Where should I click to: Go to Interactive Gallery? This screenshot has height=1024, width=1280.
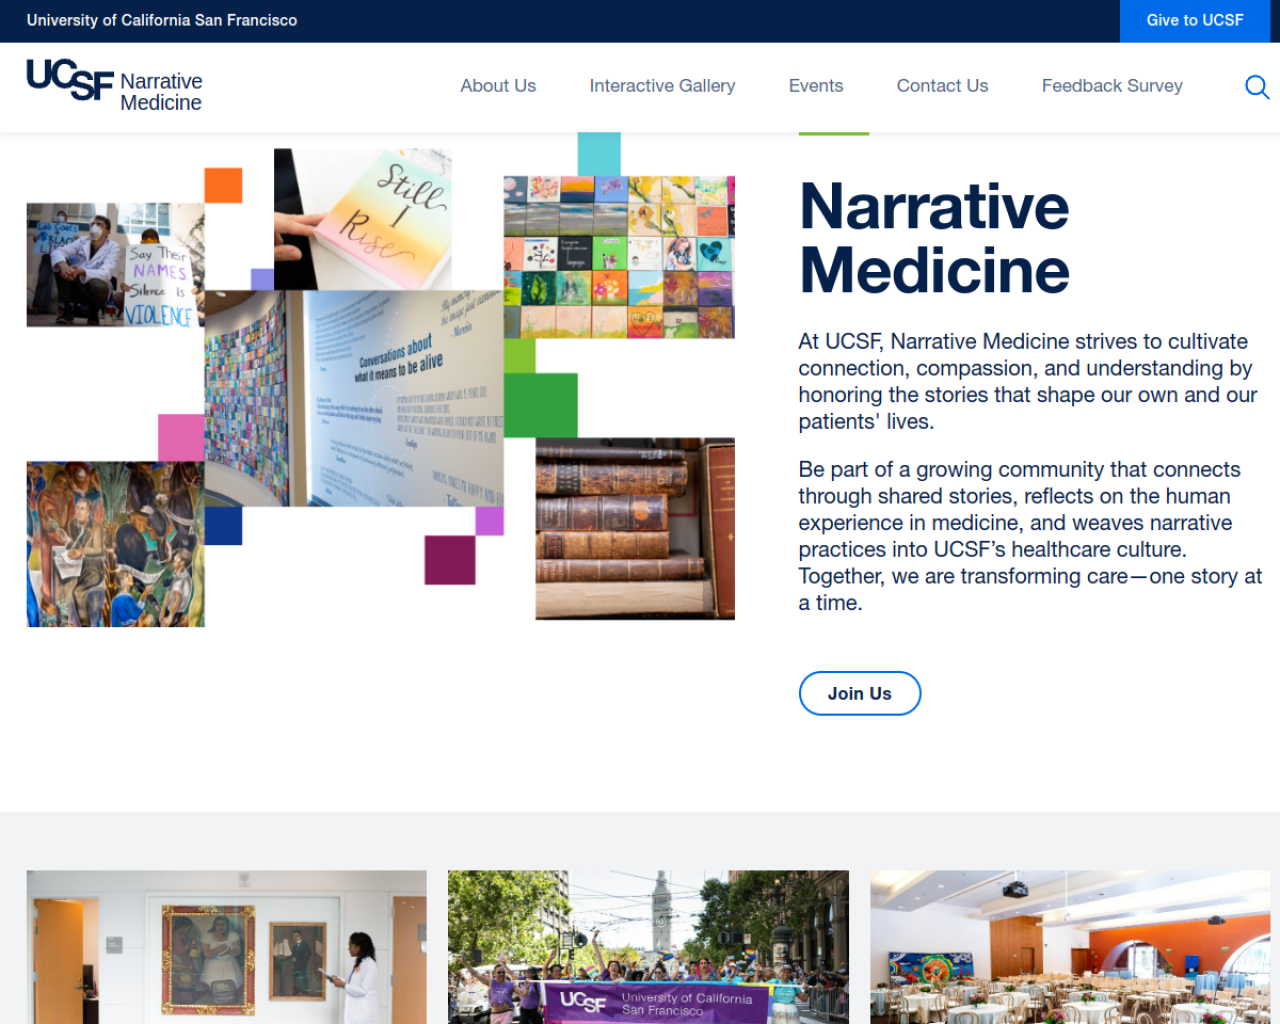click(x=662, y=86)
